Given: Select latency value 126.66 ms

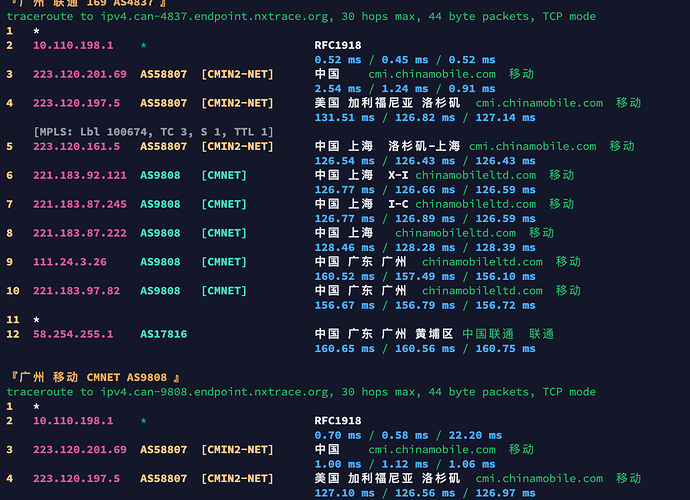Looking at the screenshot, I should click(x=425, y=190).
